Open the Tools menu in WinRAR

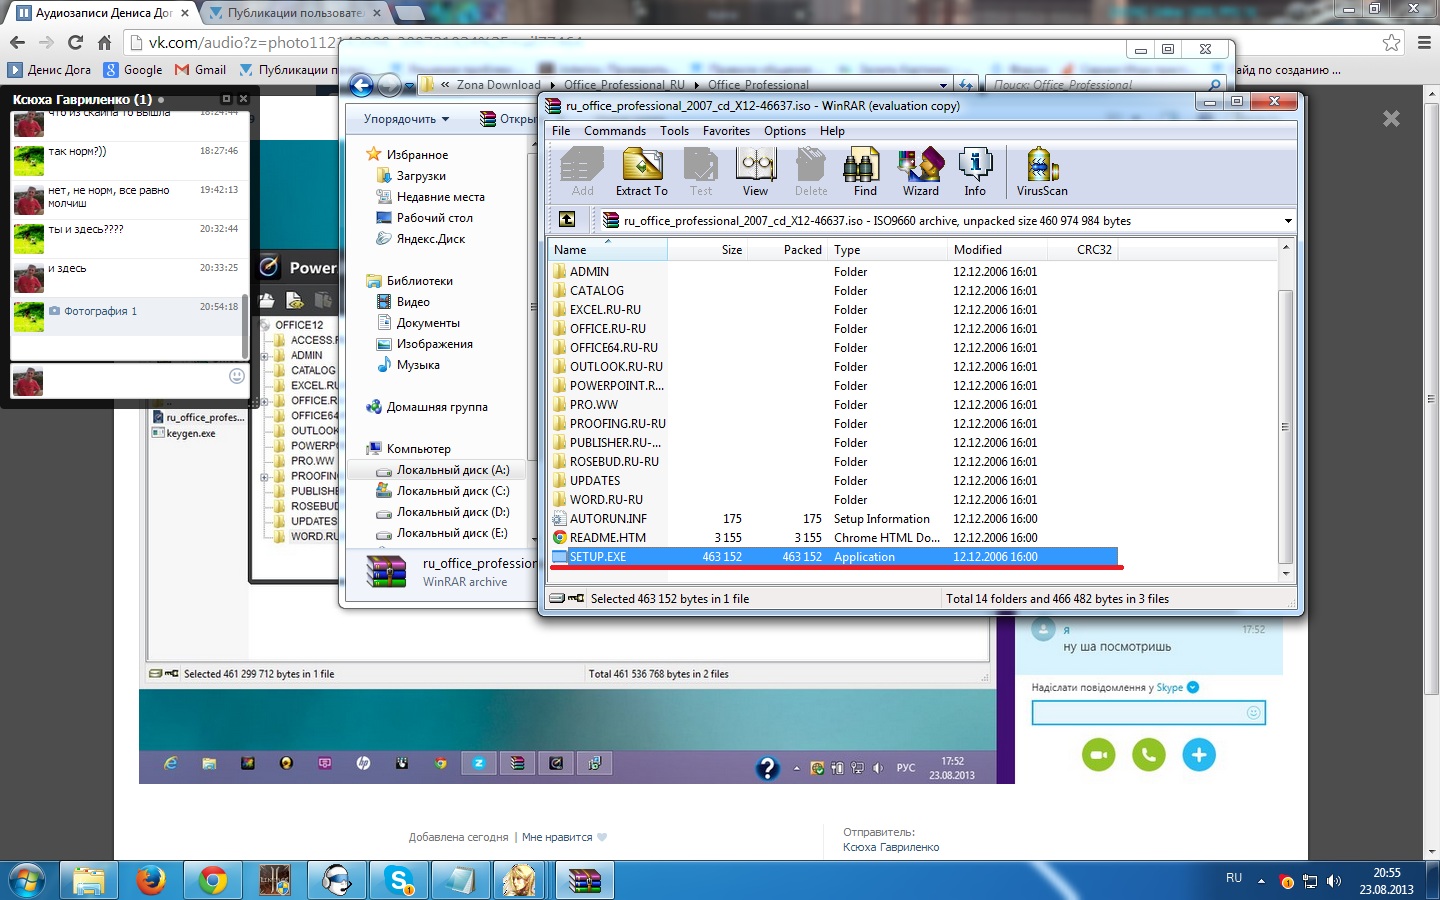coord(674,131)
